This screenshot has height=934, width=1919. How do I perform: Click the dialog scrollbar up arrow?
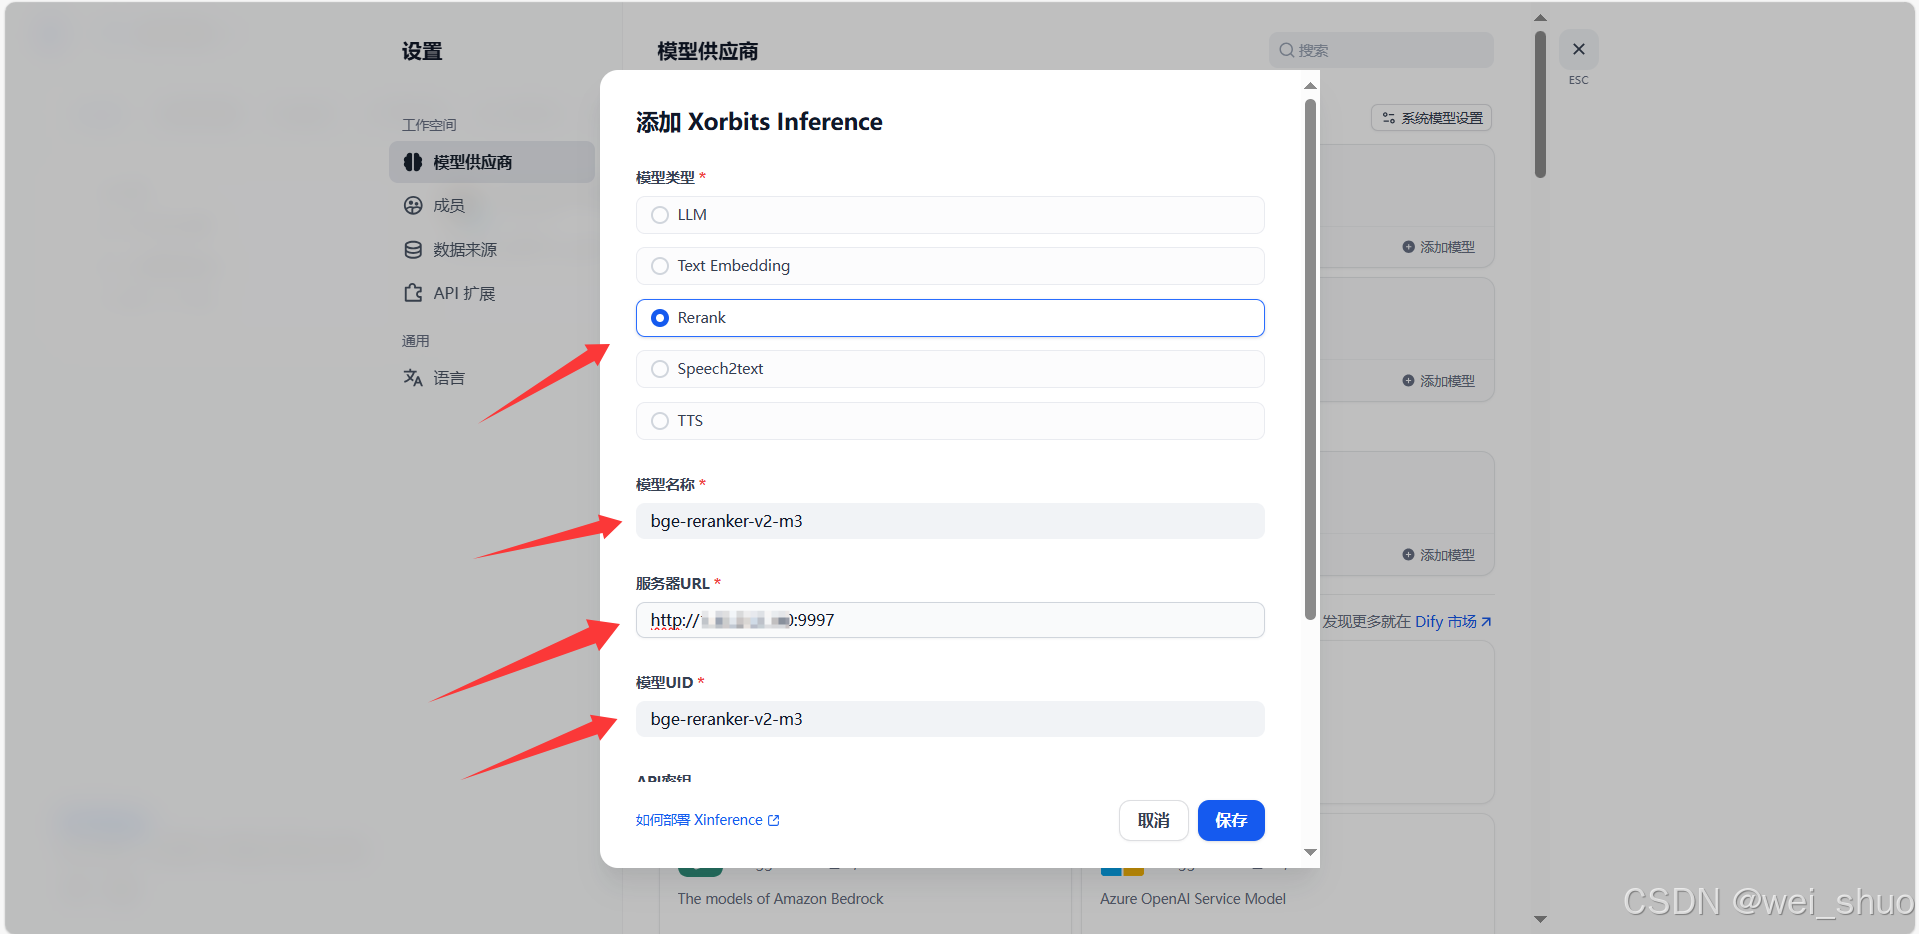coord(1310,86)
